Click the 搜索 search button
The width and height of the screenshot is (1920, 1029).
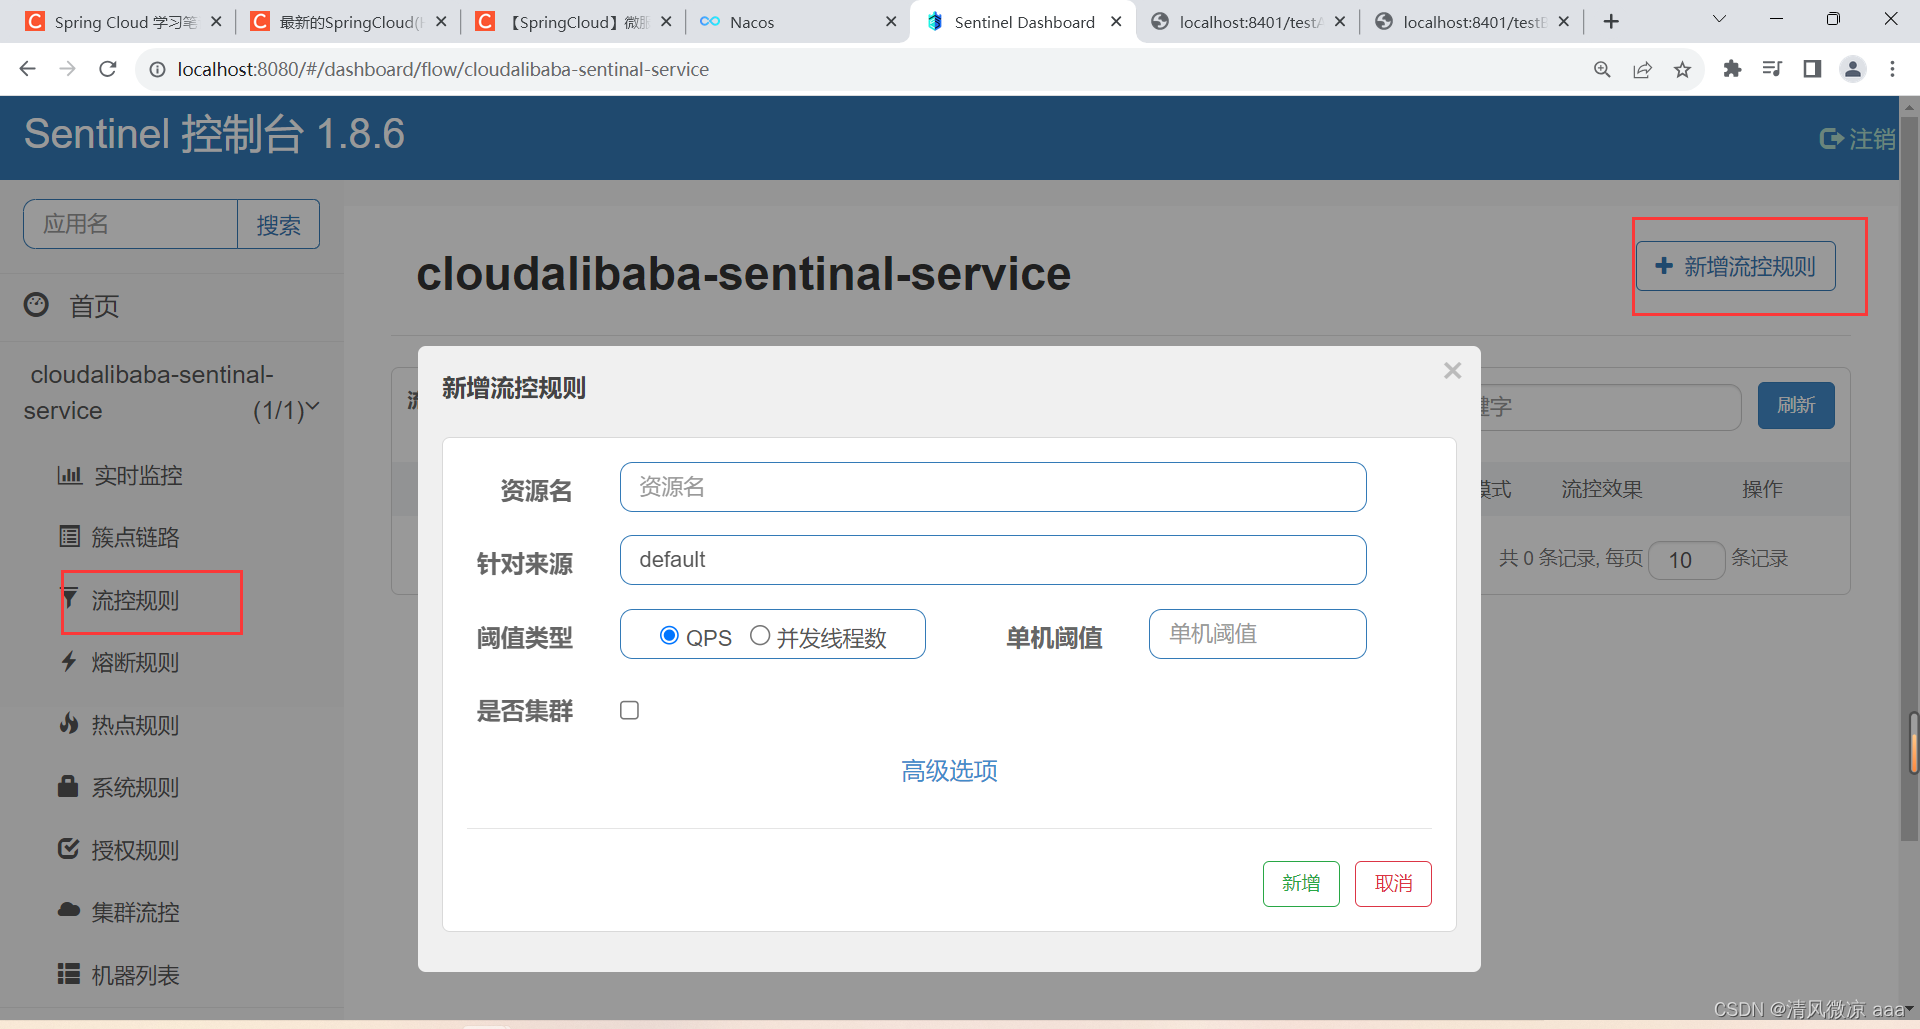278,224
